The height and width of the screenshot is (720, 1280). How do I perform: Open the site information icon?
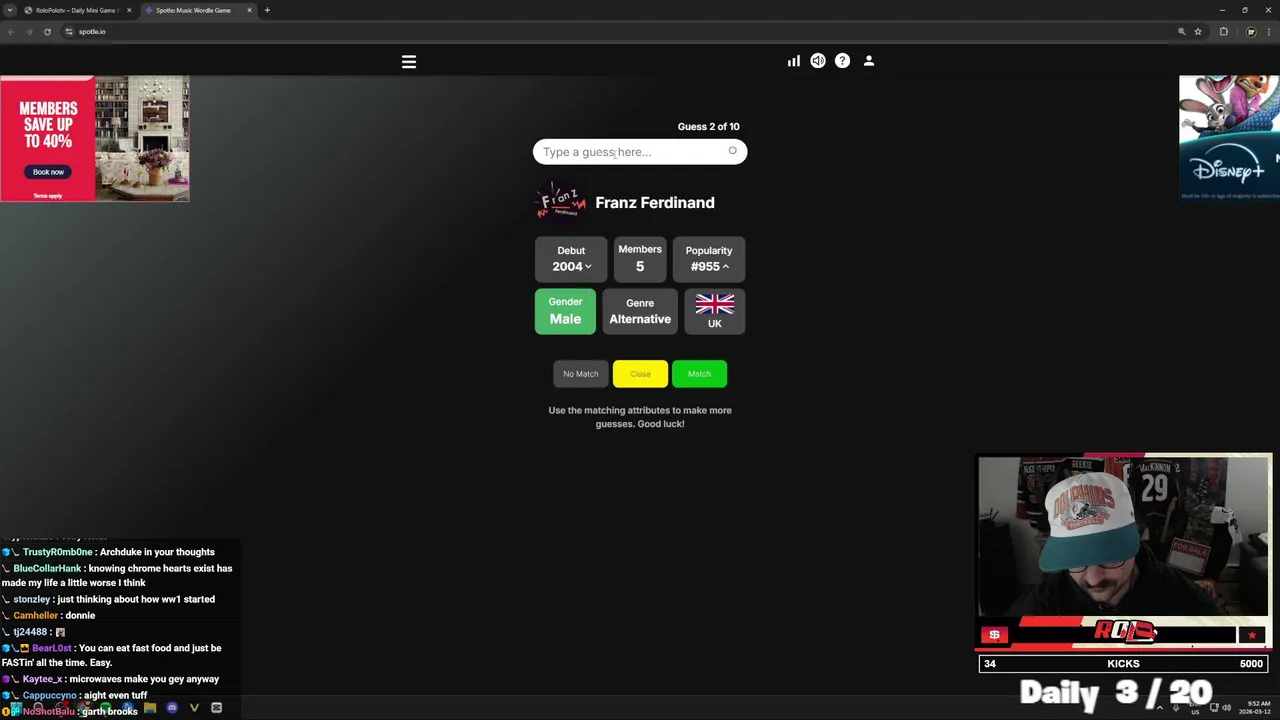tap(69, 31)
